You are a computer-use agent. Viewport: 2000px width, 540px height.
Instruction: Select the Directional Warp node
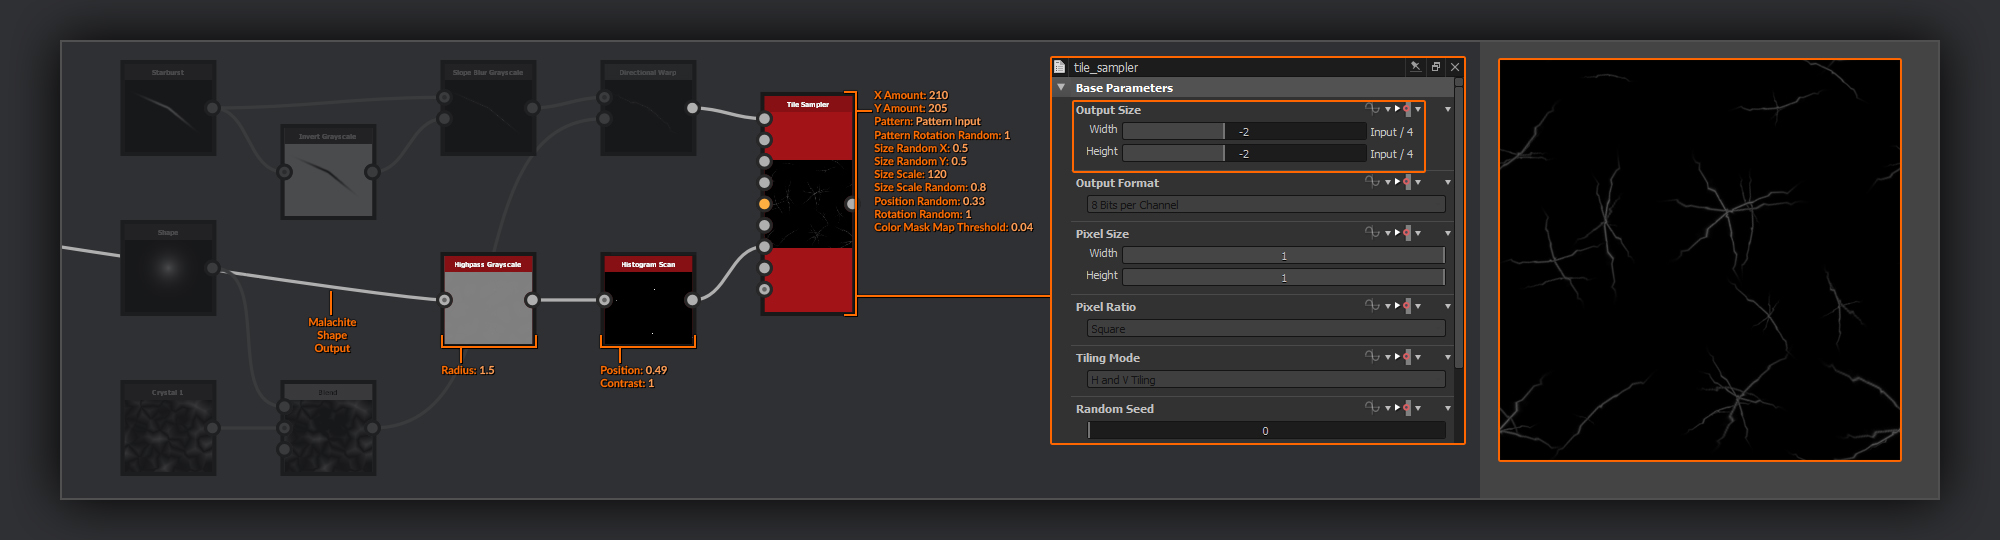[648, 108]
